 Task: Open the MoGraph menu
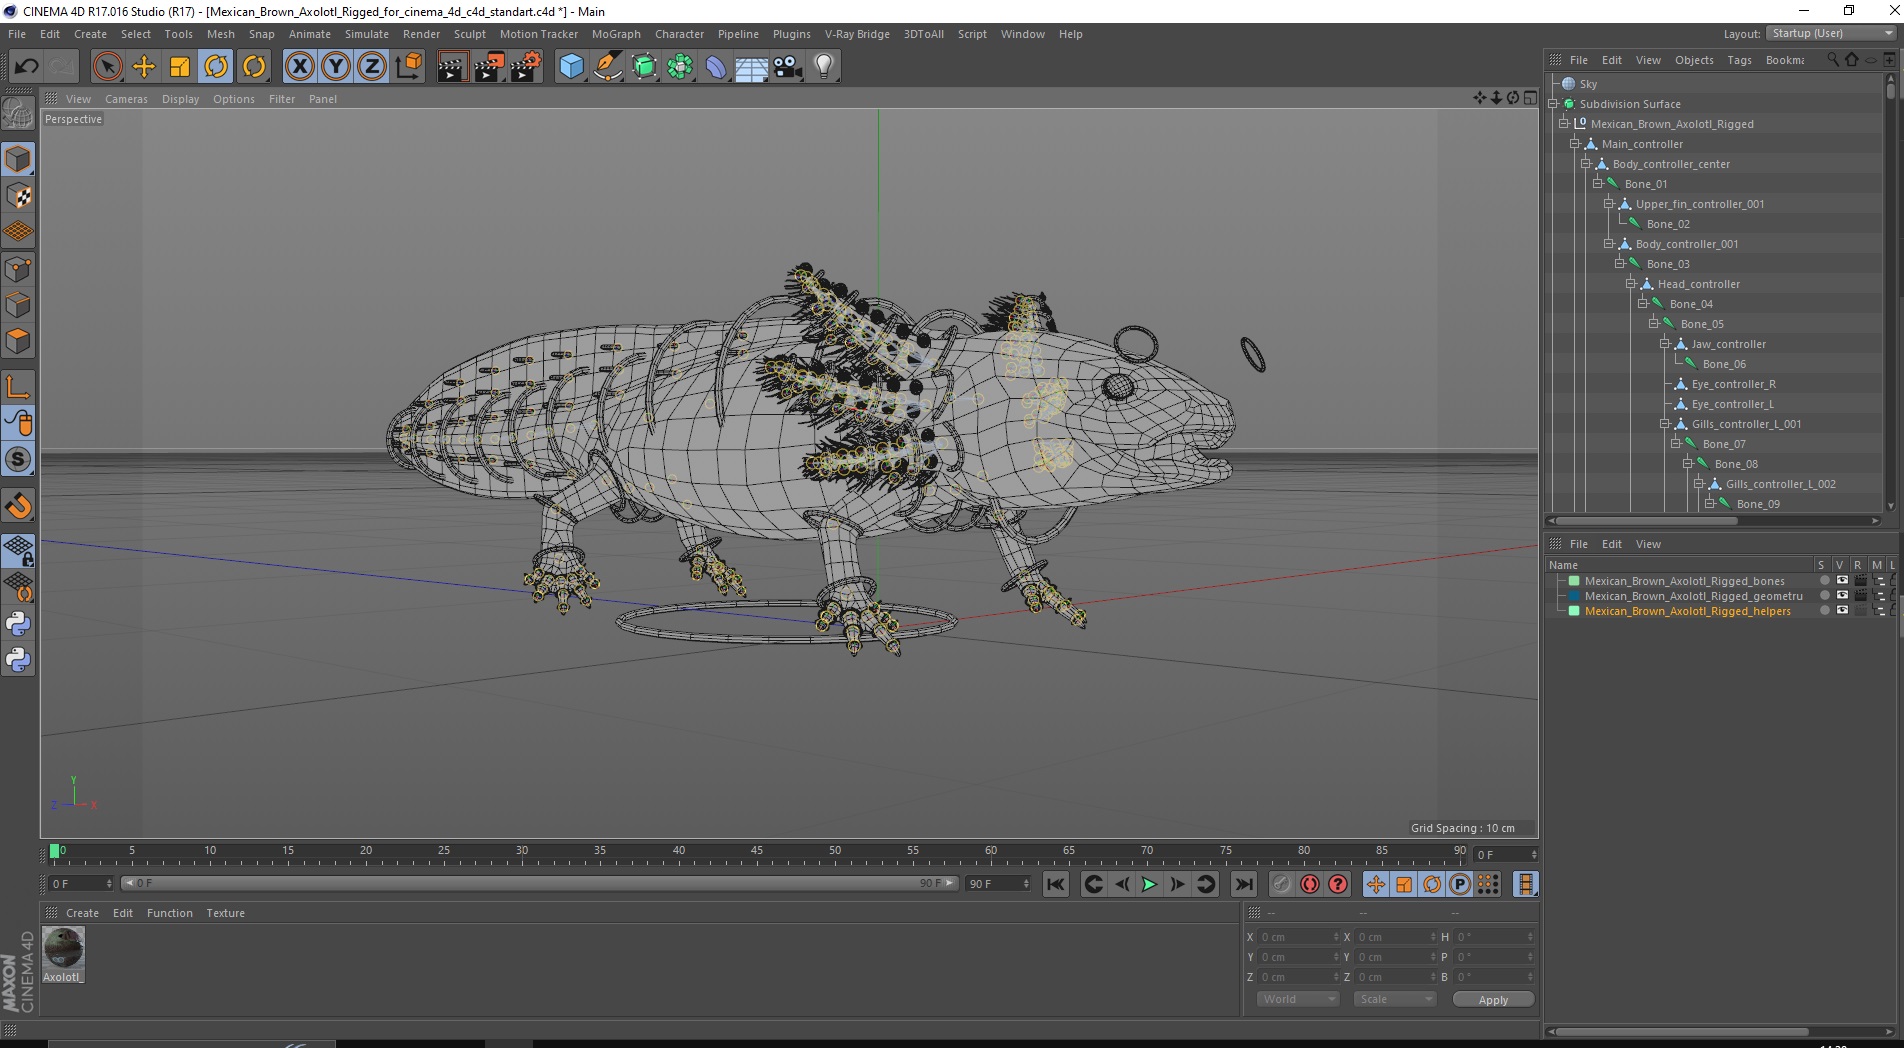616,34
